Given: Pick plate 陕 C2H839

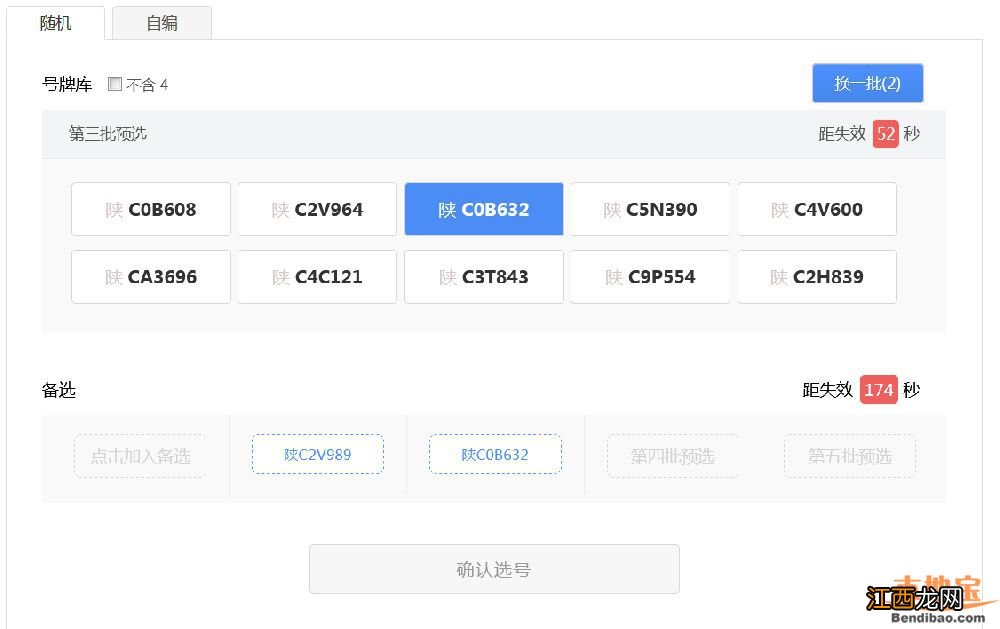Looking at the screenshot, I should (817, 277).
